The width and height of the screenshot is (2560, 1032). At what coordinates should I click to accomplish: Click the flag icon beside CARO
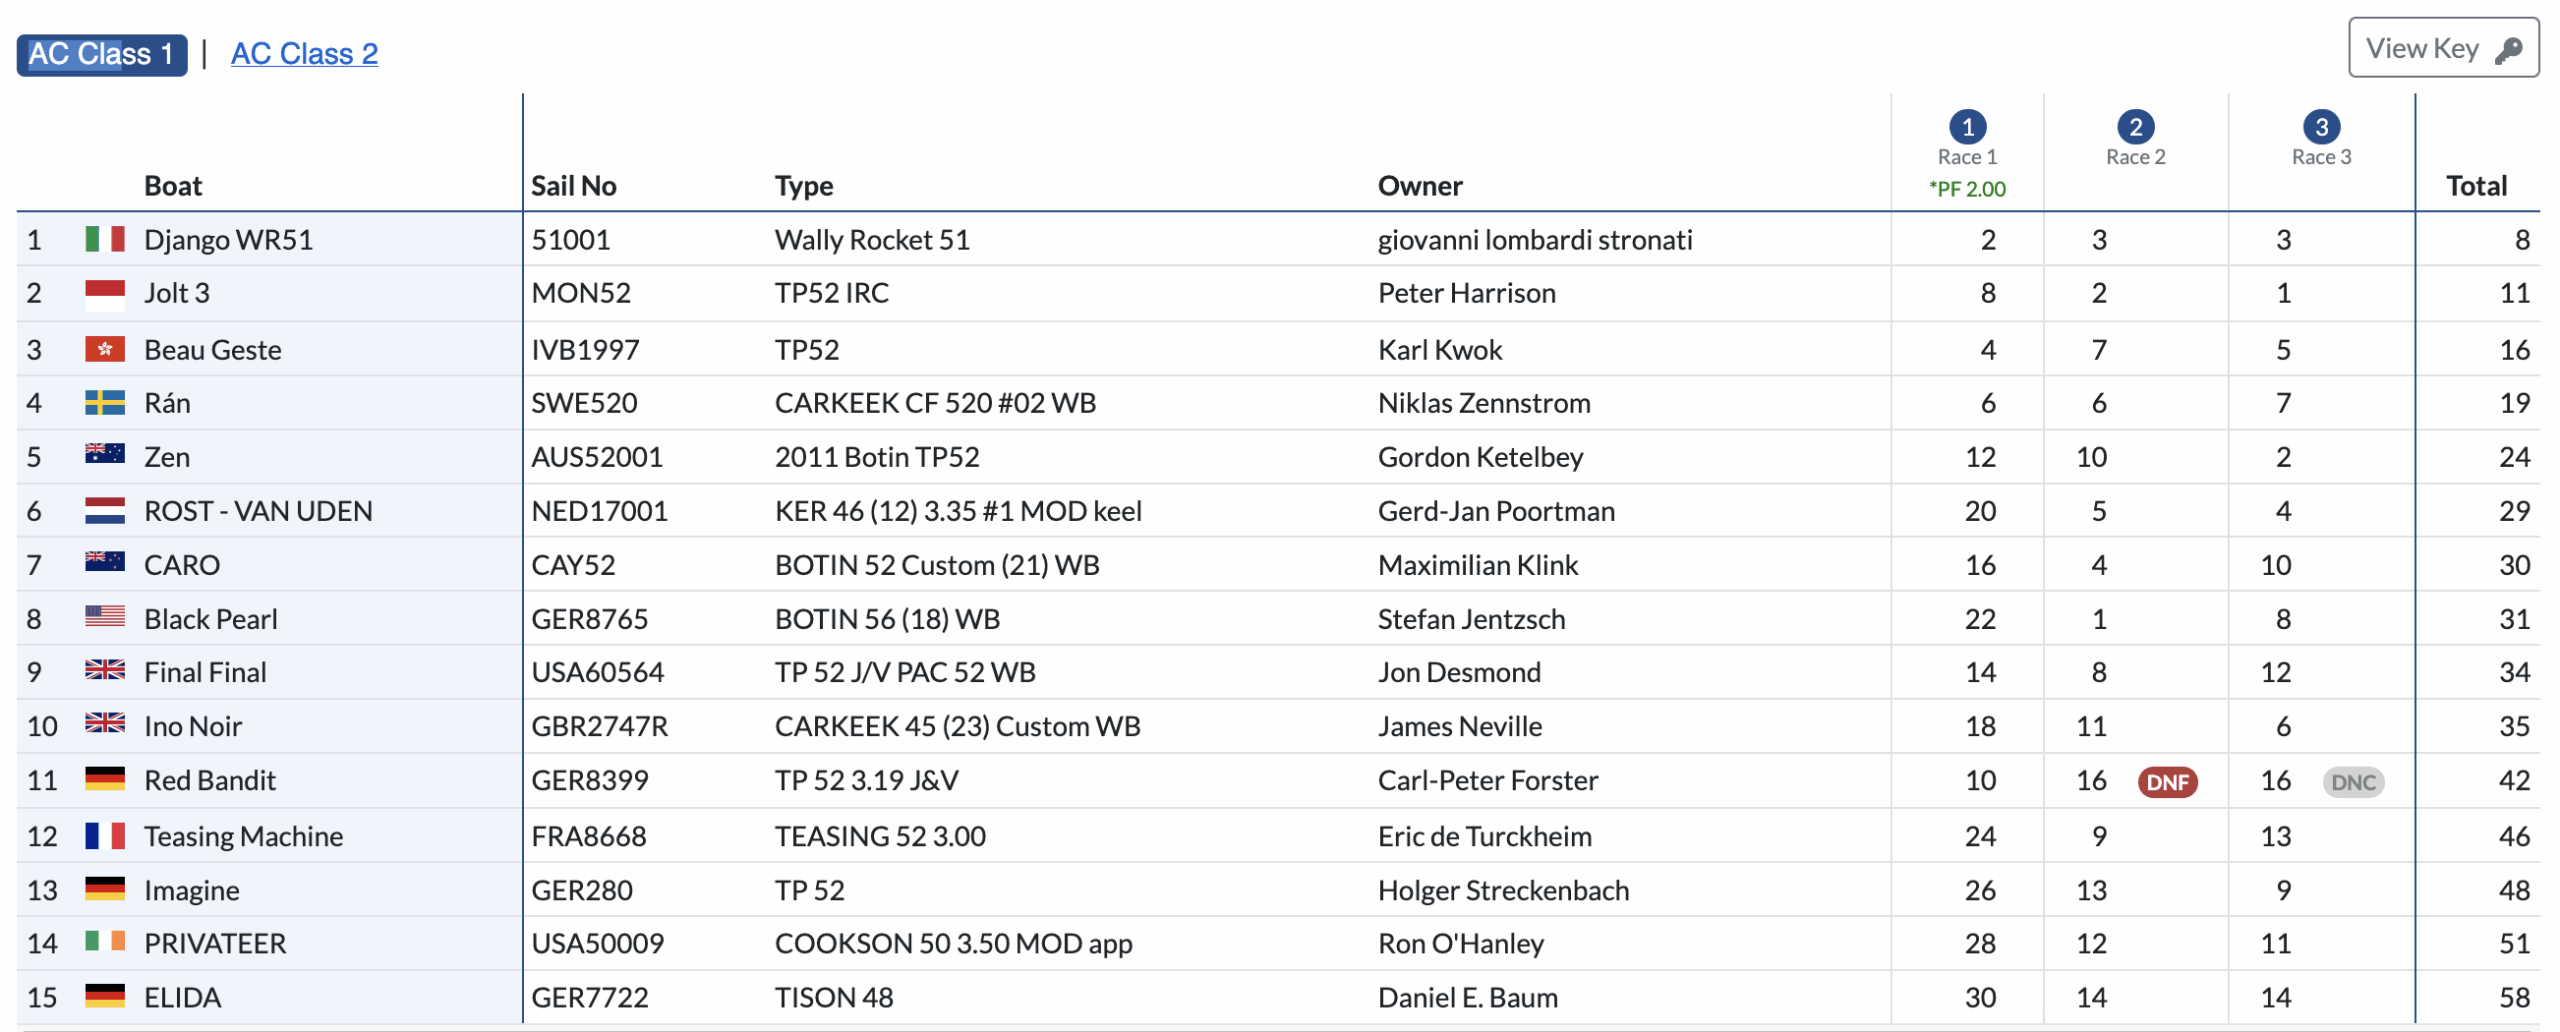coord(105,562)
